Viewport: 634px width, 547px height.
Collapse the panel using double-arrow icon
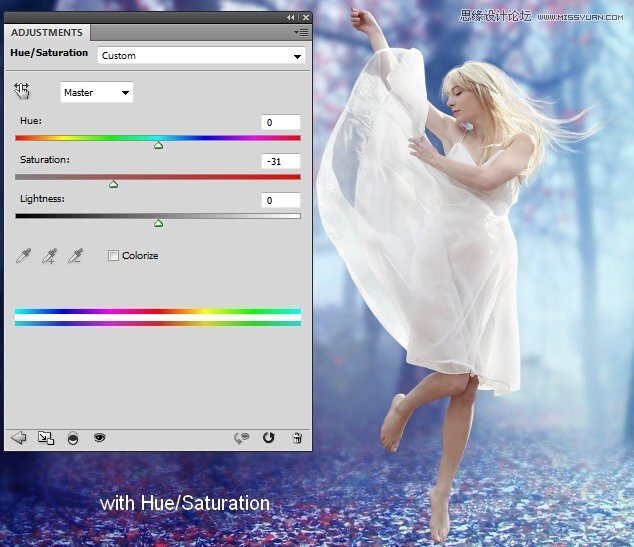pos(291,17)
